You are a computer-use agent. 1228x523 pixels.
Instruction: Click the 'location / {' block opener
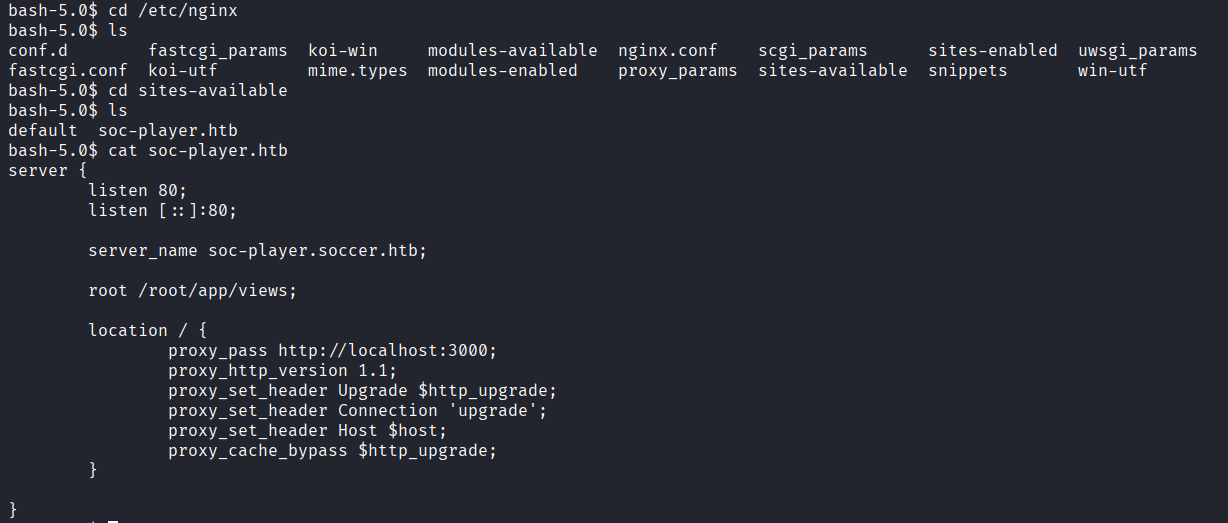point(148,330)
